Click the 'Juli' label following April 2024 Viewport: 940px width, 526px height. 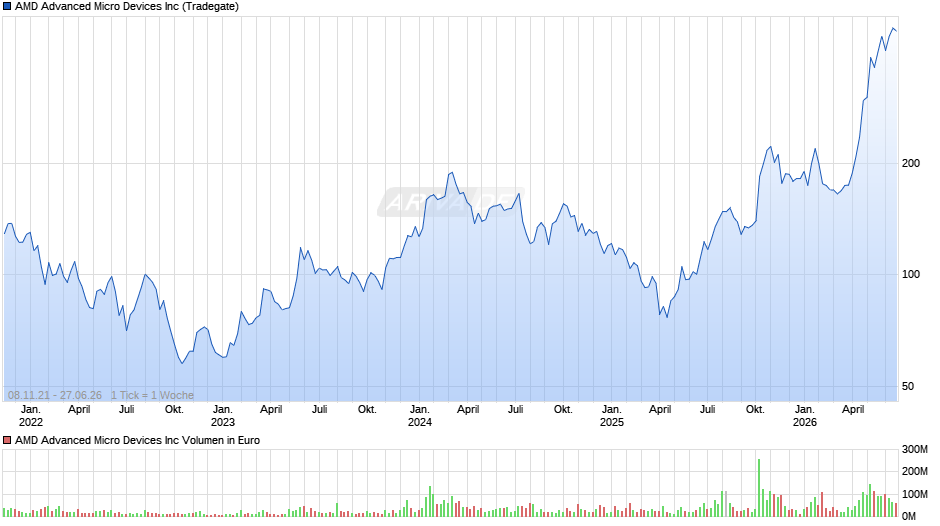tap(516, 410)
